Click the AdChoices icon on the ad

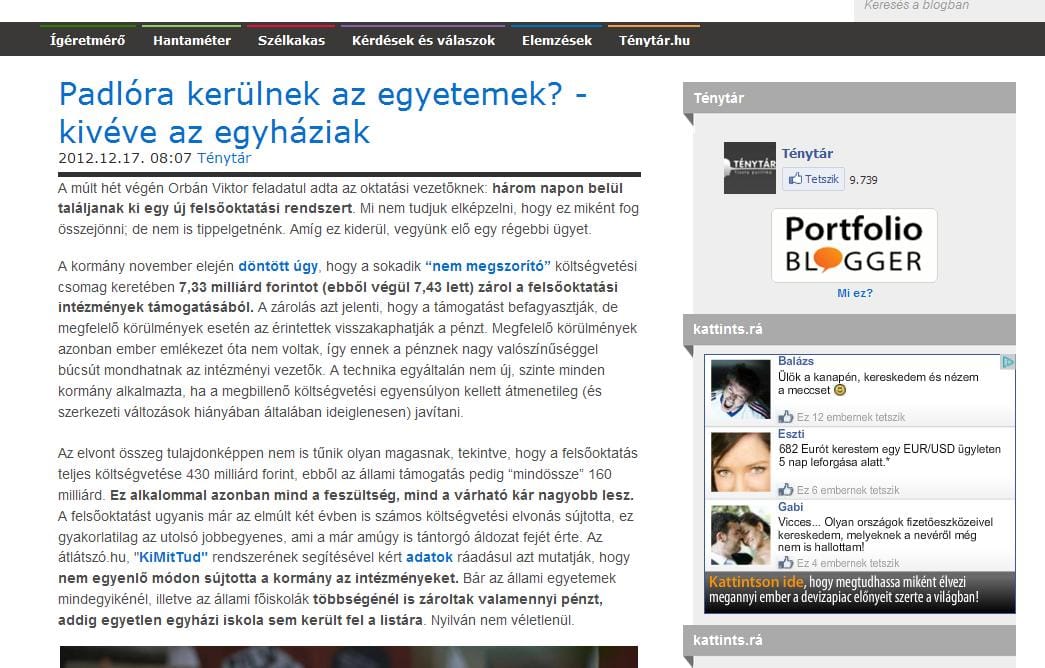(1008, 362)
